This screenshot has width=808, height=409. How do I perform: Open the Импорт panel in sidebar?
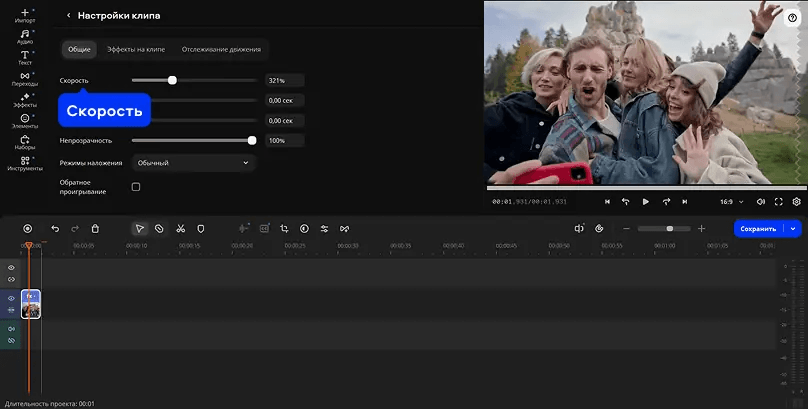tap(24, 14)
